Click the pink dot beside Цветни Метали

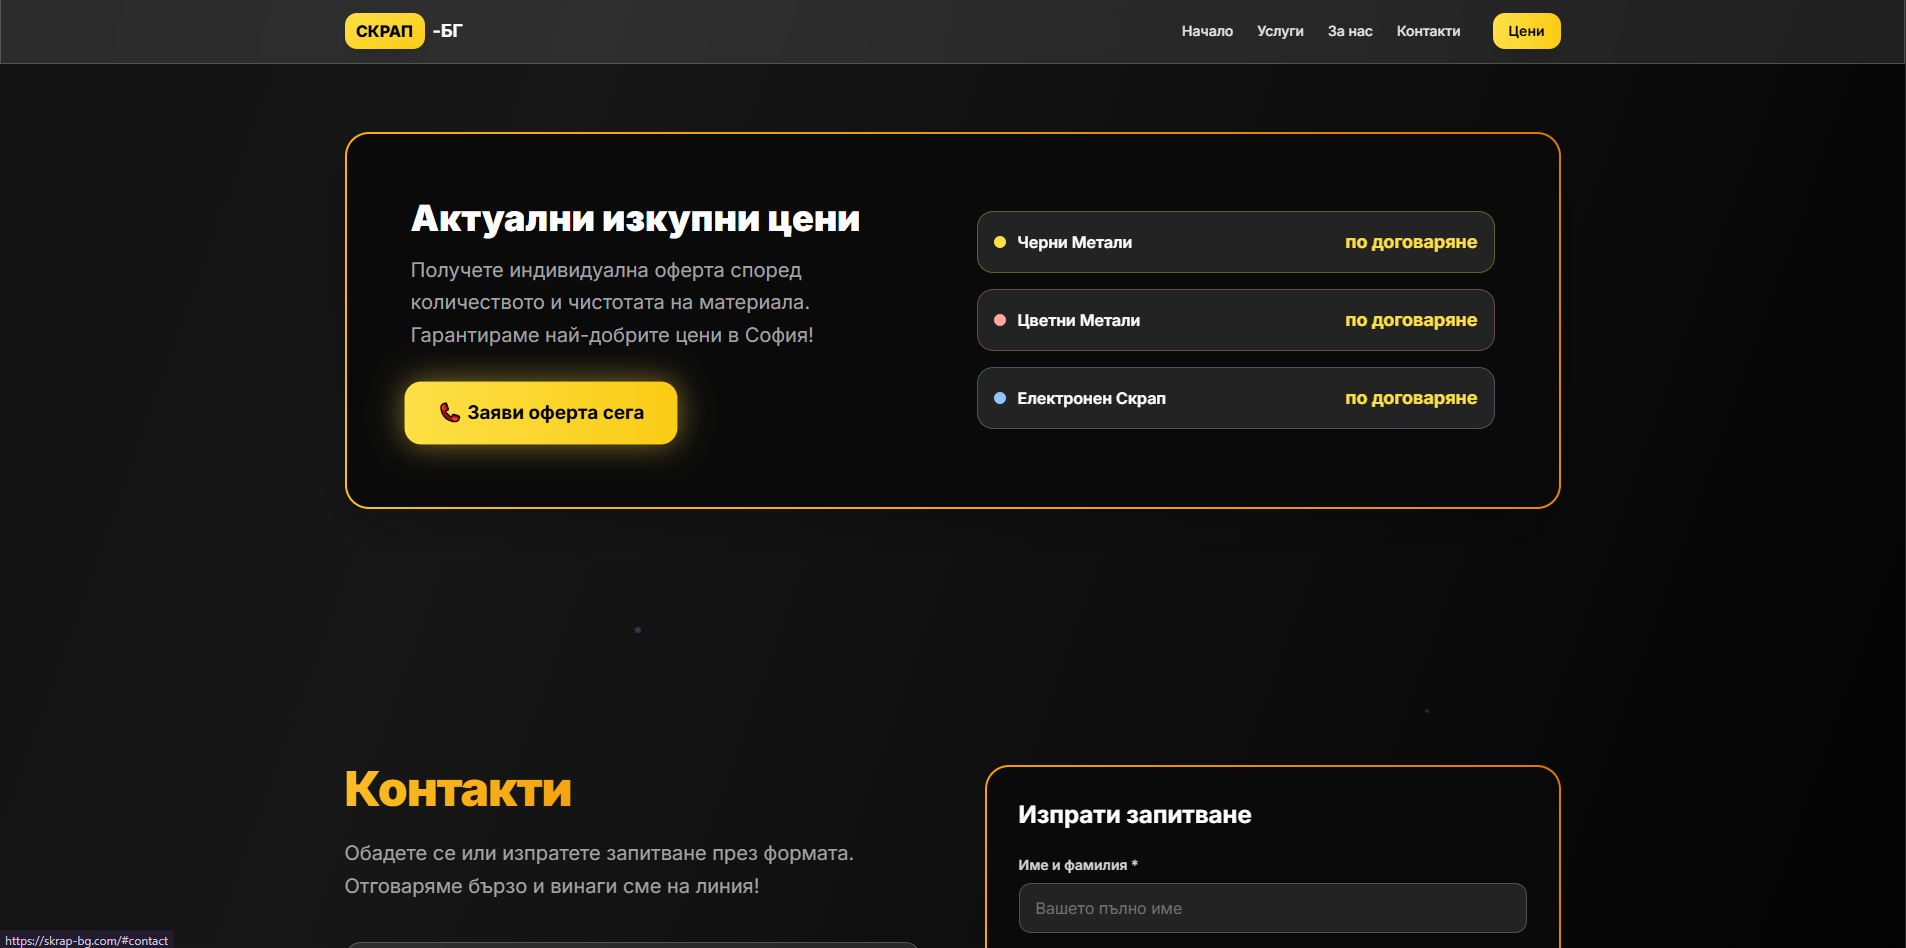[999, 320]
